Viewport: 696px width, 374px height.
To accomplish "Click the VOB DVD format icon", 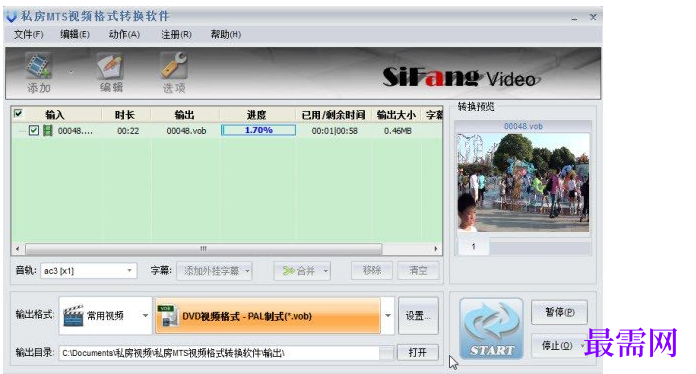I will (168, 316).
